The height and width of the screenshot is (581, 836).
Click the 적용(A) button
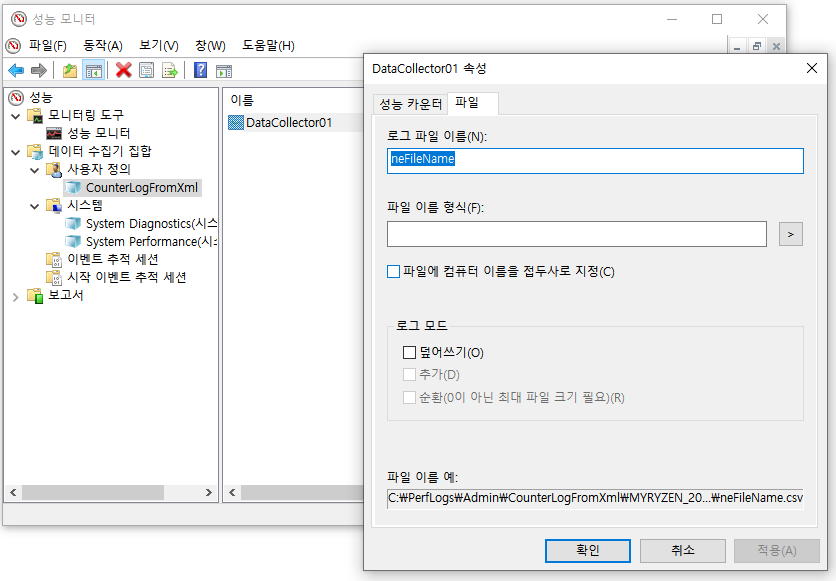[777, 551]
